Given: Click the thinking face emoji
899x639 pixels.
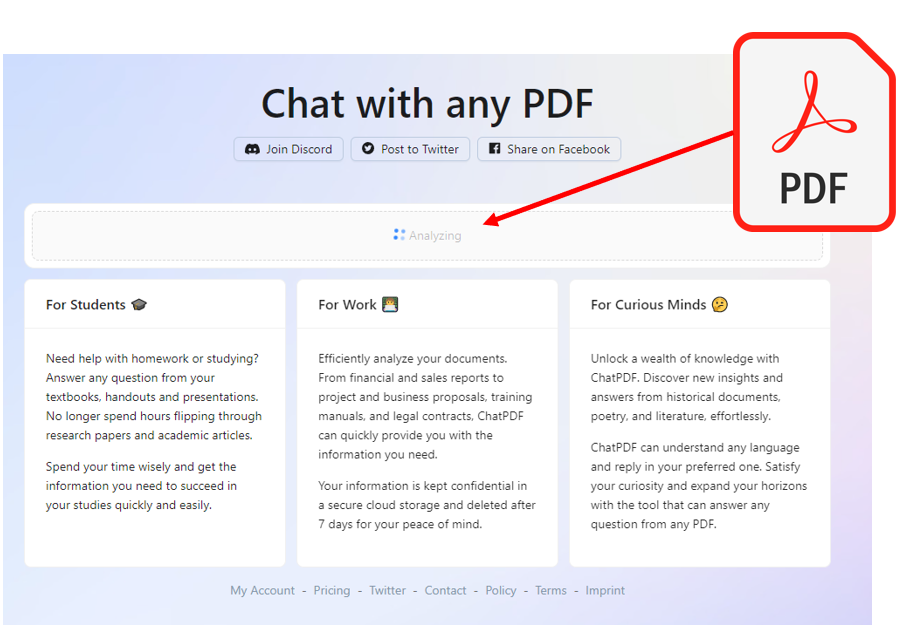Looking at the screenshot, I should (720, 304).
